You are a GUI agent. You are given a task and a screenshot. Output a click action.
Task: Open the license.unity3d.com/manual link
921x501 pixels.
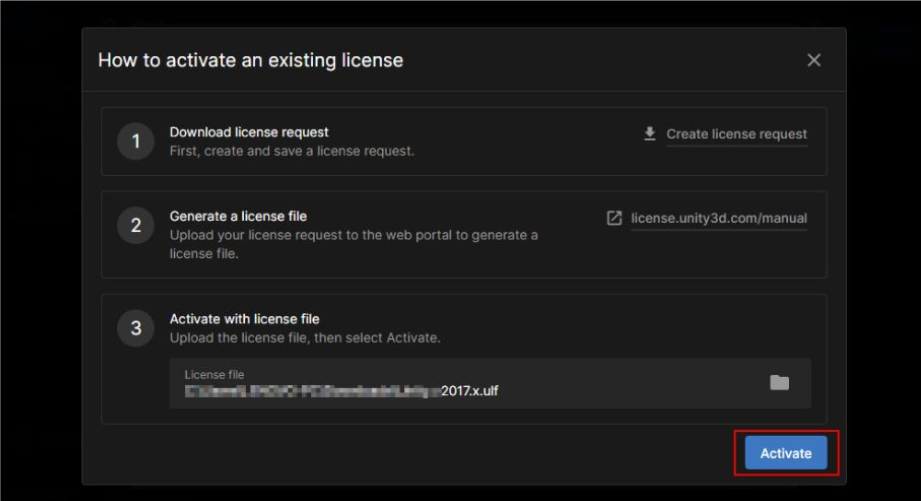(x=718, y=218)
